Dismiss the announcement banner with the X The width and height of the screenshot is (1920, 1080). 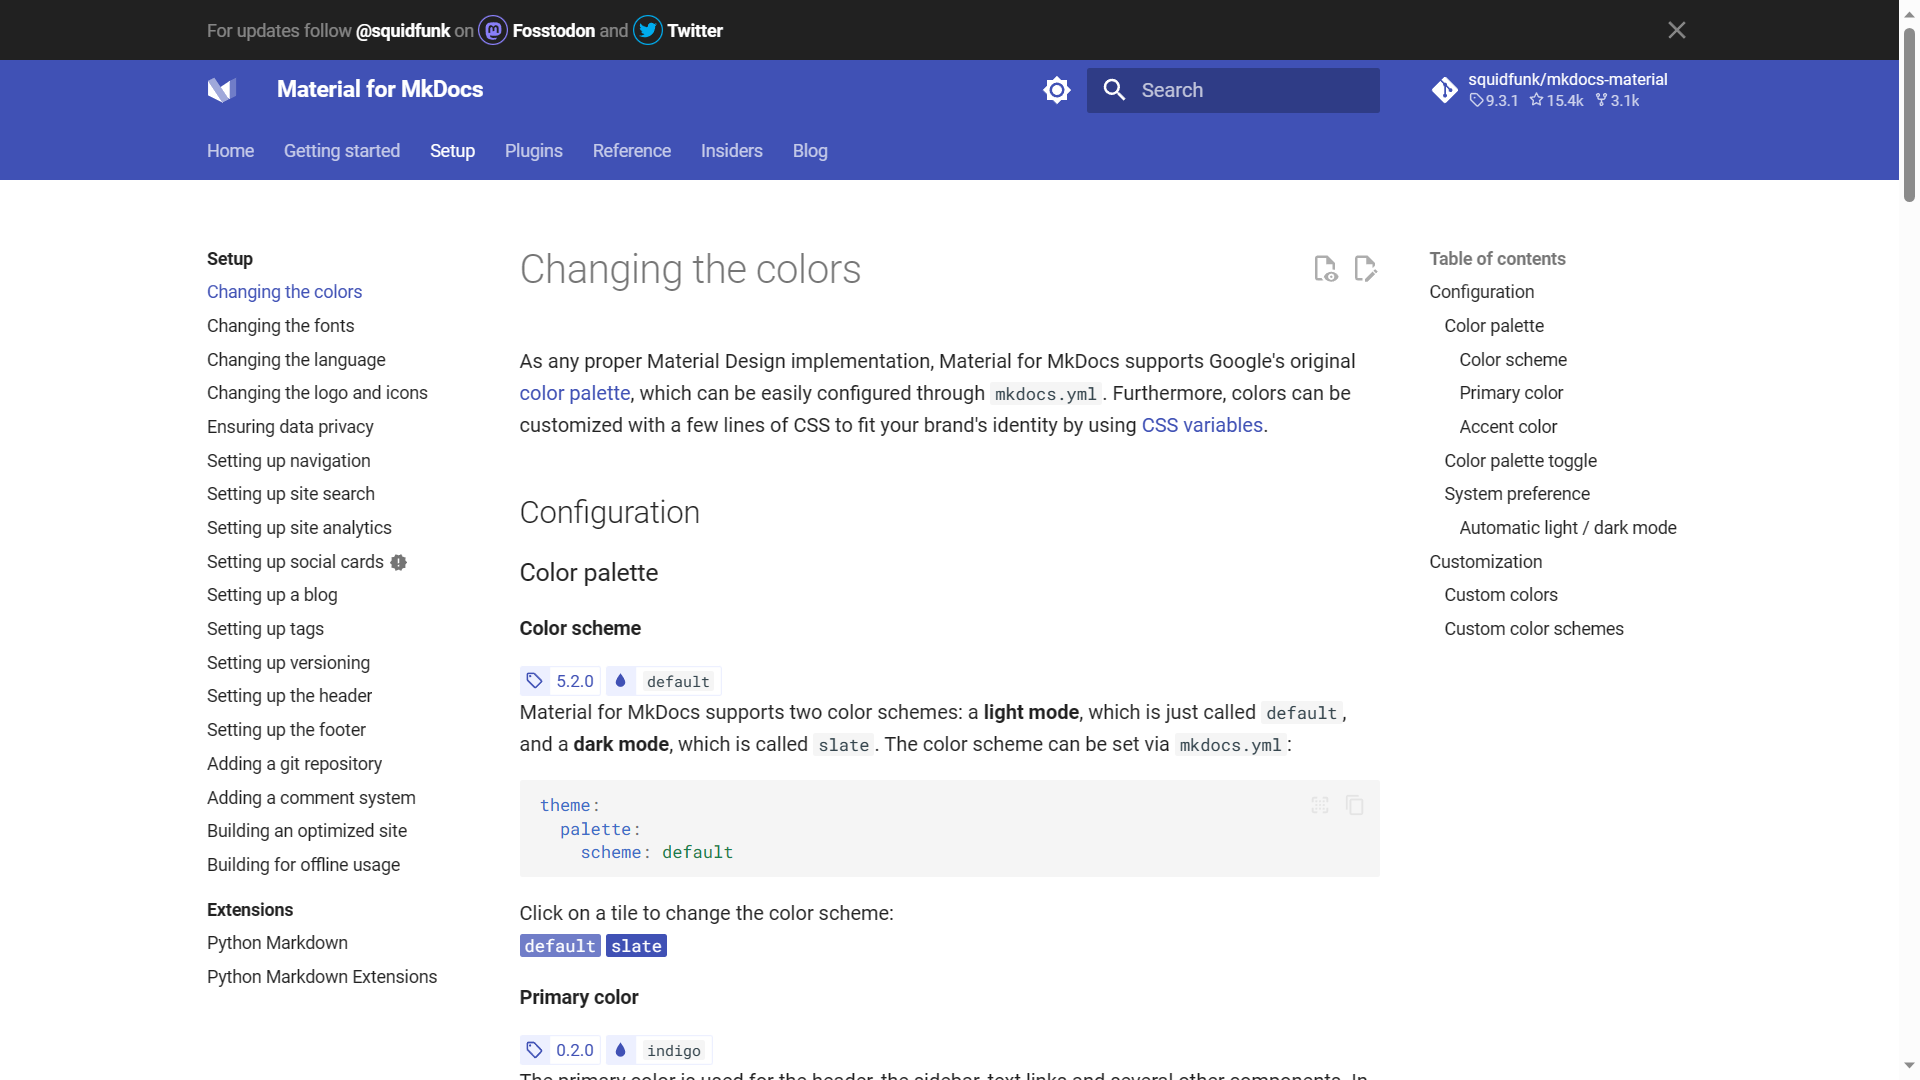pyautogui.click(x=1677, y=30)
